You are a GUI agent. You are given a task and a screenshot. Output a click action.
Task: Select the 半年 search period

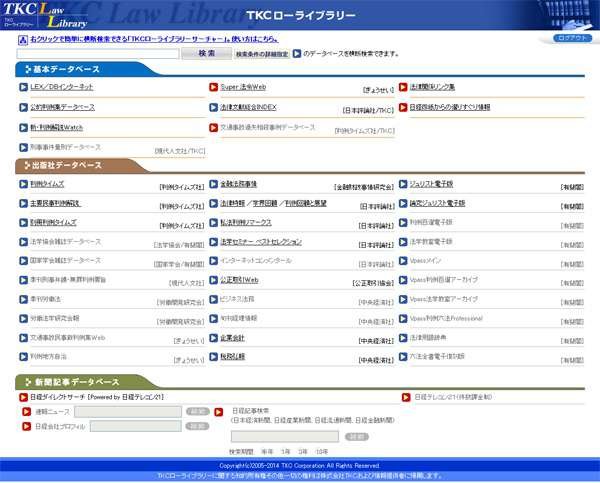(x=267, y=452)
